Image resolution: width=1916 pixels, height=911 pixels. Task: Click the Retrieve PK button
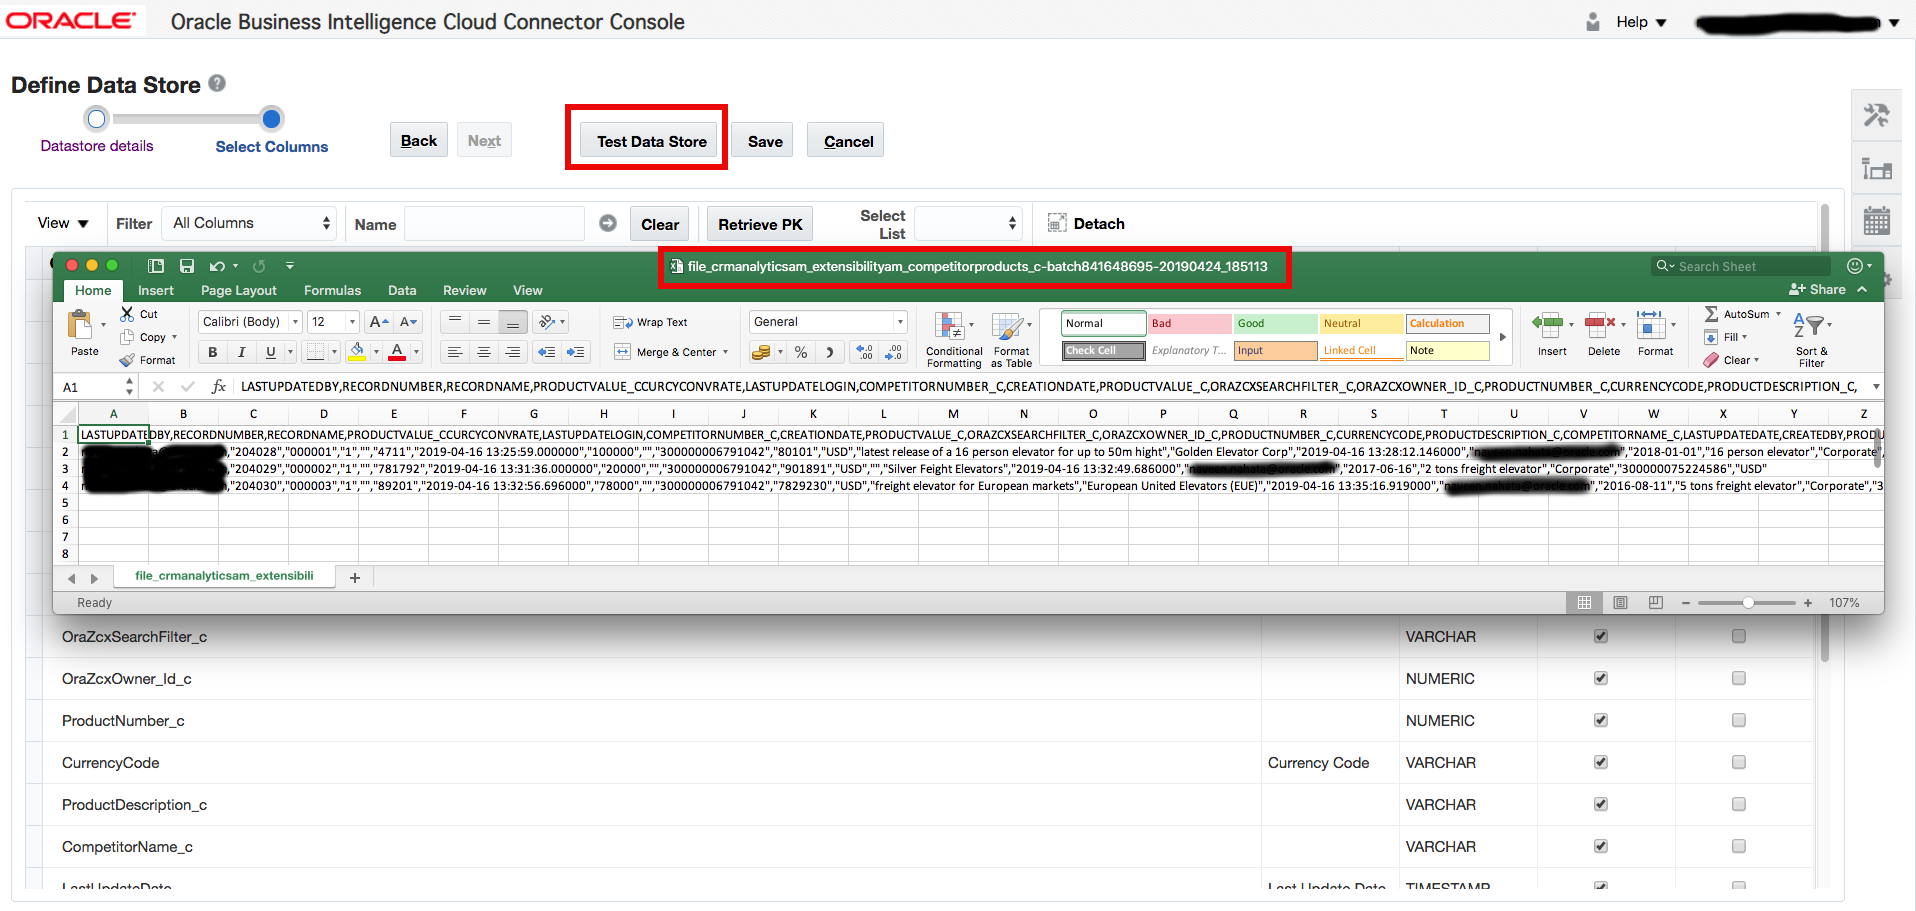click(759, 224)
